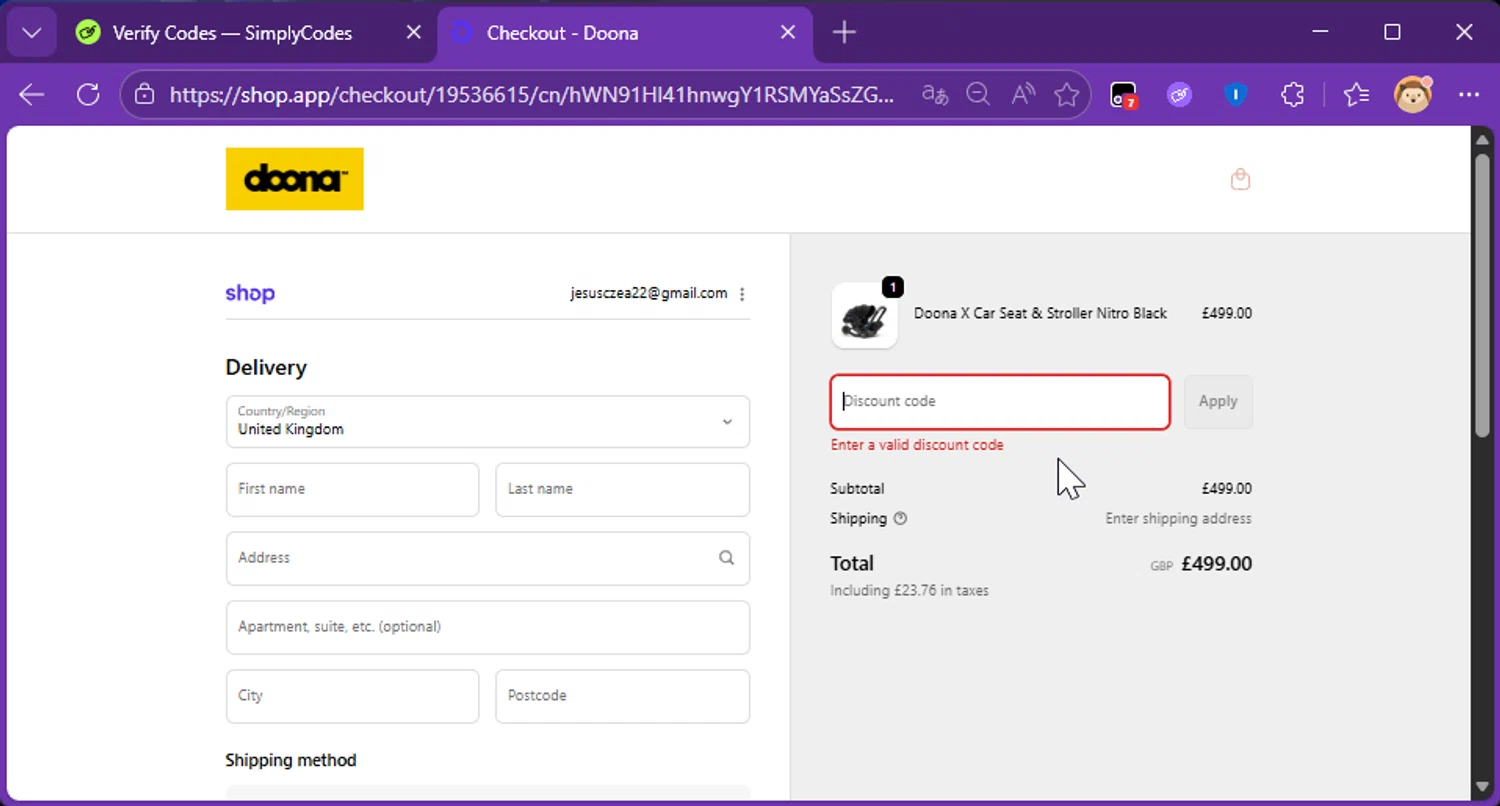Close the Verify Codes — SimplyCodes tab

413,33
